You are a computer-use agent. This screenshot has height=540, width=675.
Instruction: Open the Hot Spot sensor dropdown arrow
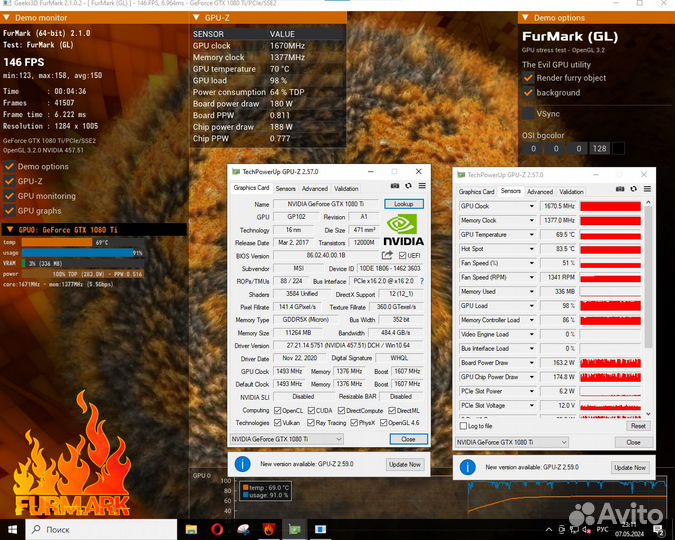tap(532, 249)
